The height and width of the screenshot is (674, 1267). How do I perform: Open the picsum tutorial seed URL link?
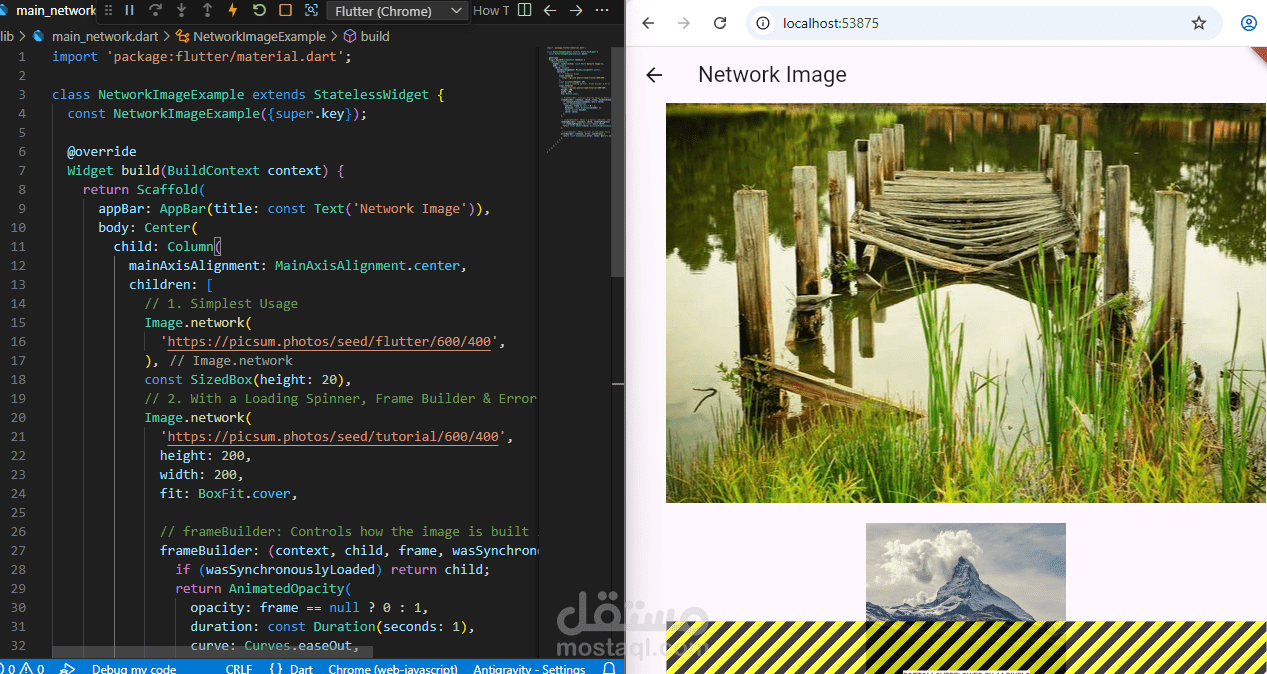(333, 437)
